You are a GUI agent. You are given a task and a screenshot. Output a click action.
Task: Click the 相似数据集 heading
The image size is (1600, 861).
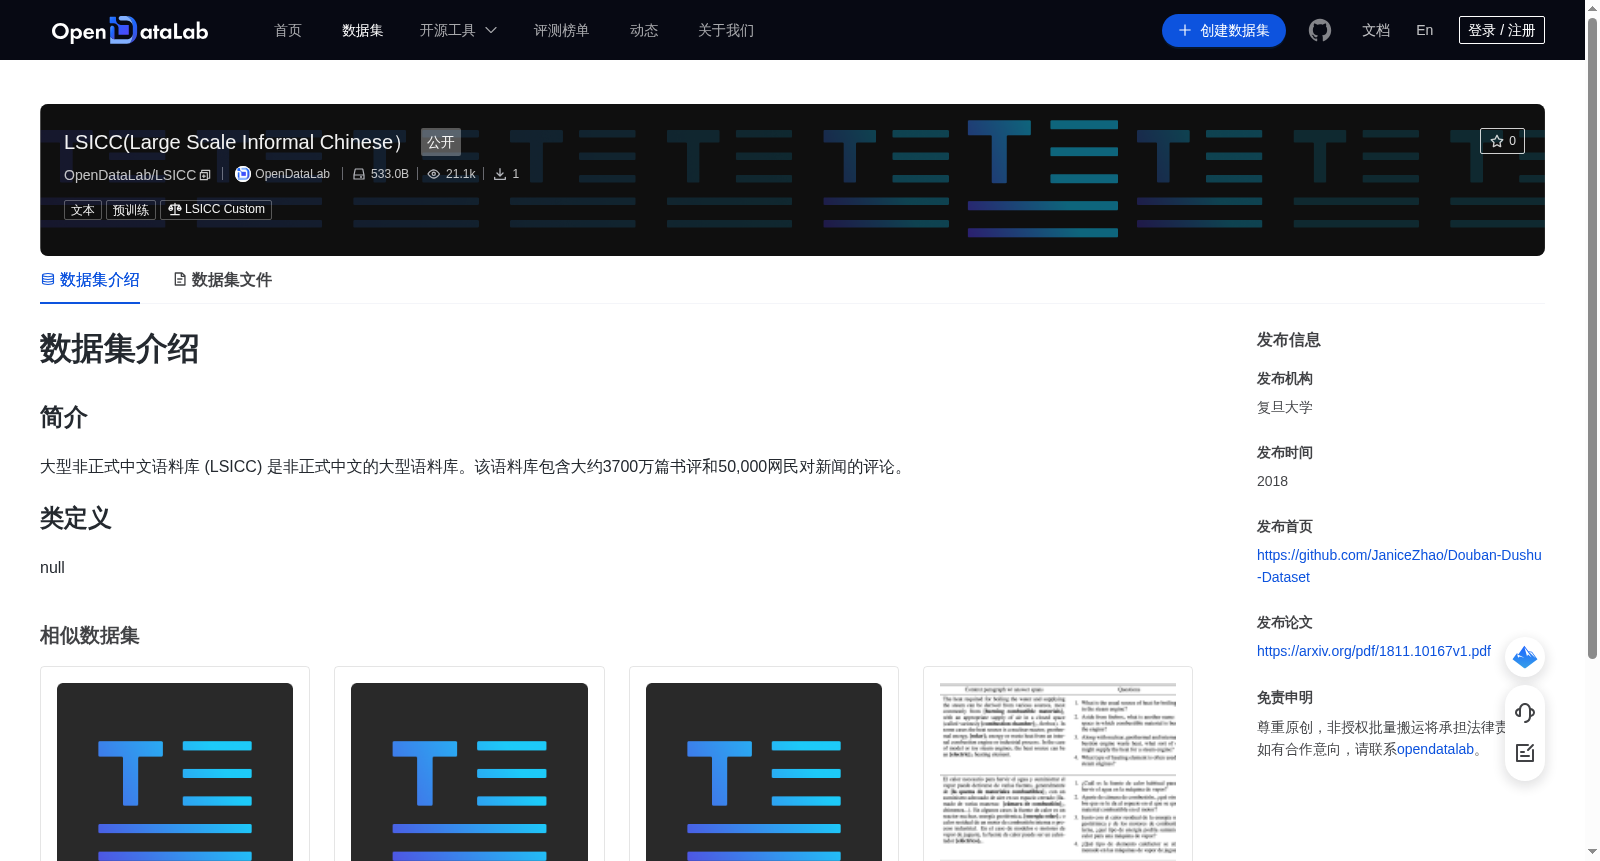point(90,635)
